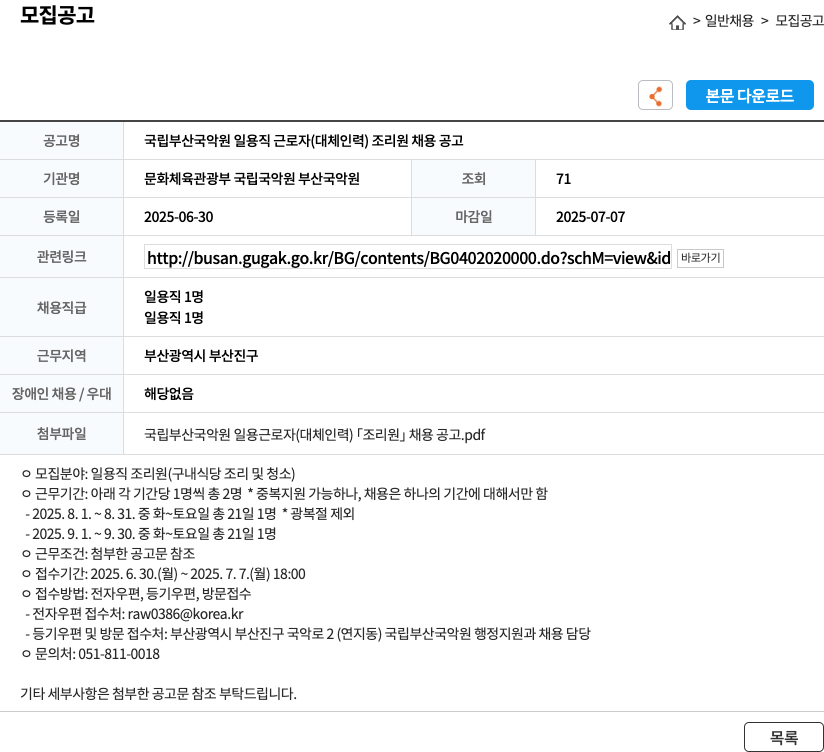Click the 기관명 row label
This screenshot has width=824, height=752.
pyautogui.click(x=61, y=179)
